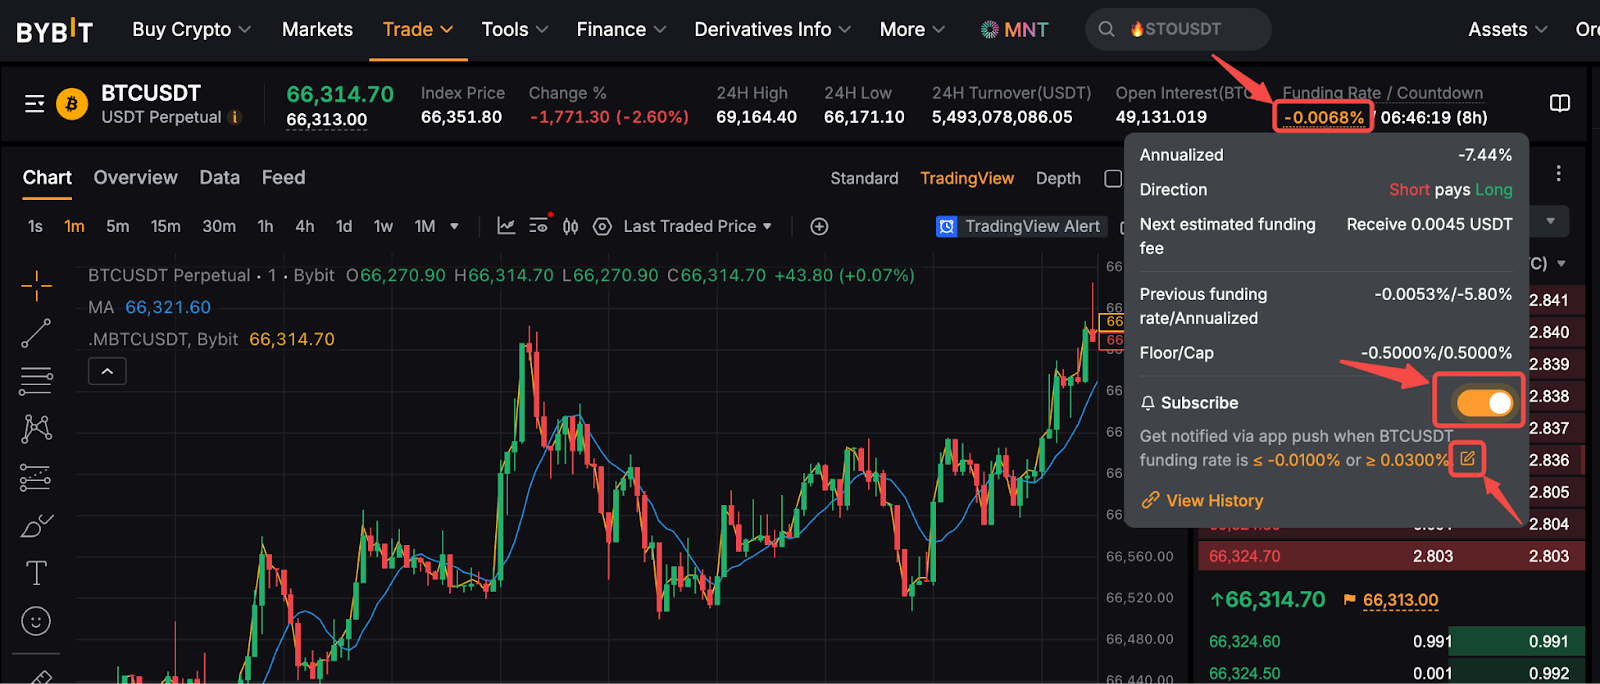The height and width of the screenshot is (684, 1600).
Task: Collapse the chart indicator legend
Action: [107, 372]
